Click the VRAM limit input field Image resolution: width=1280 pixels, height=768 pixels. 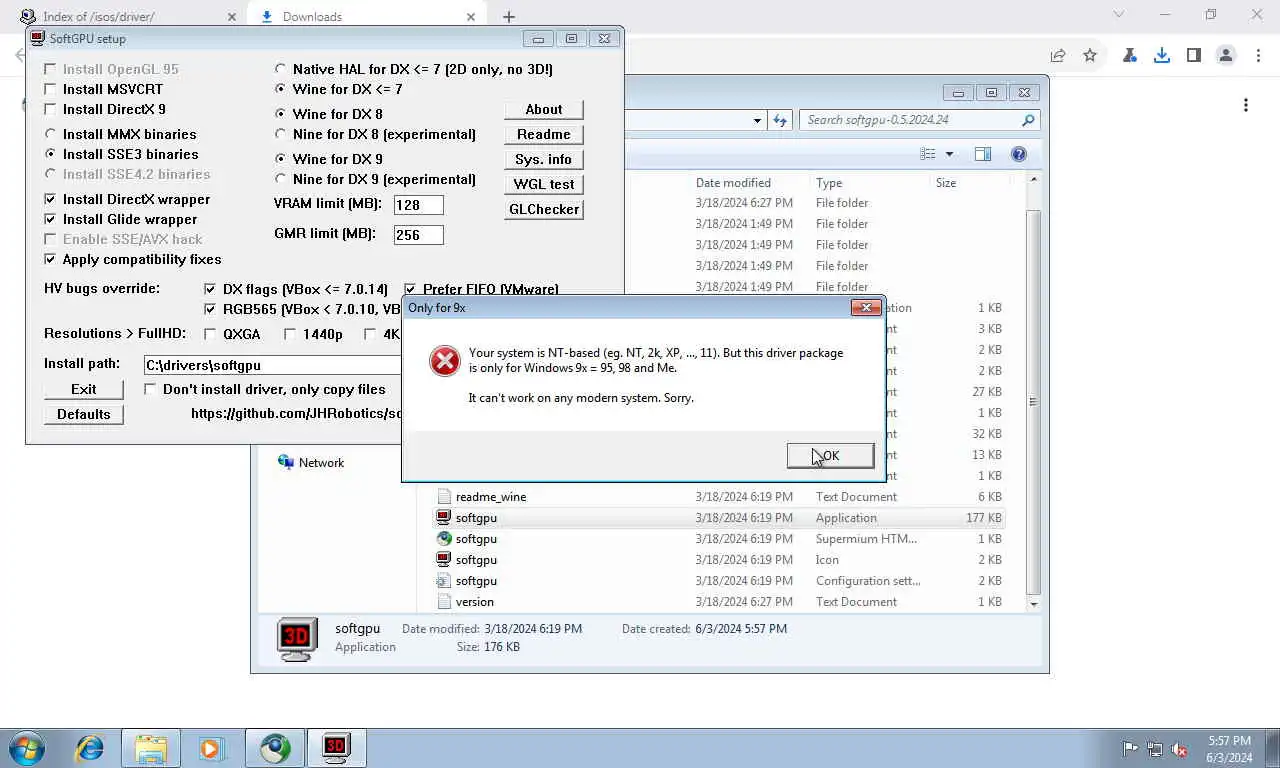[x=419, y=205]
